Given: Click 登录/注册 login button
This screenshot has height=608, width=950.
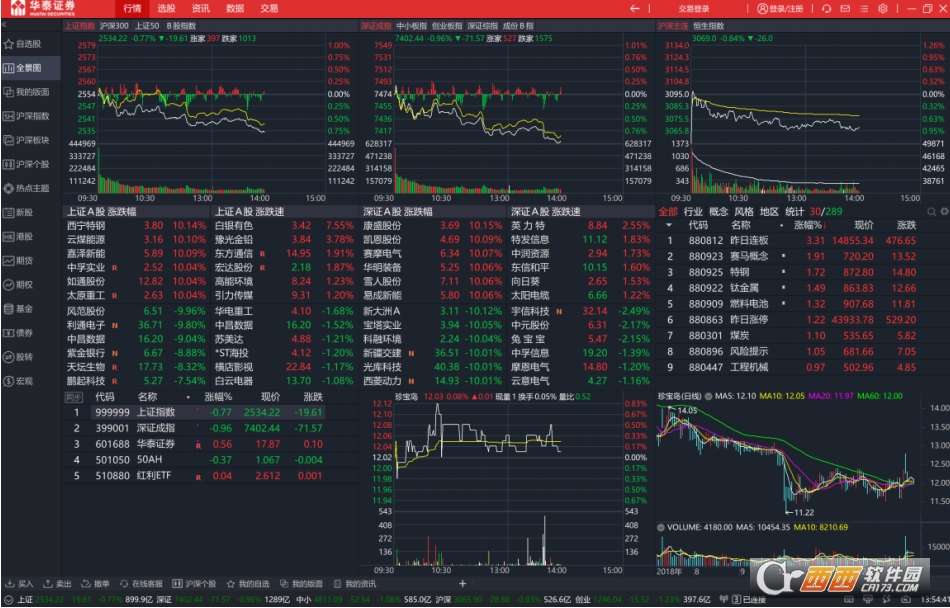Looking at the screenshot, I should point(780,8).
